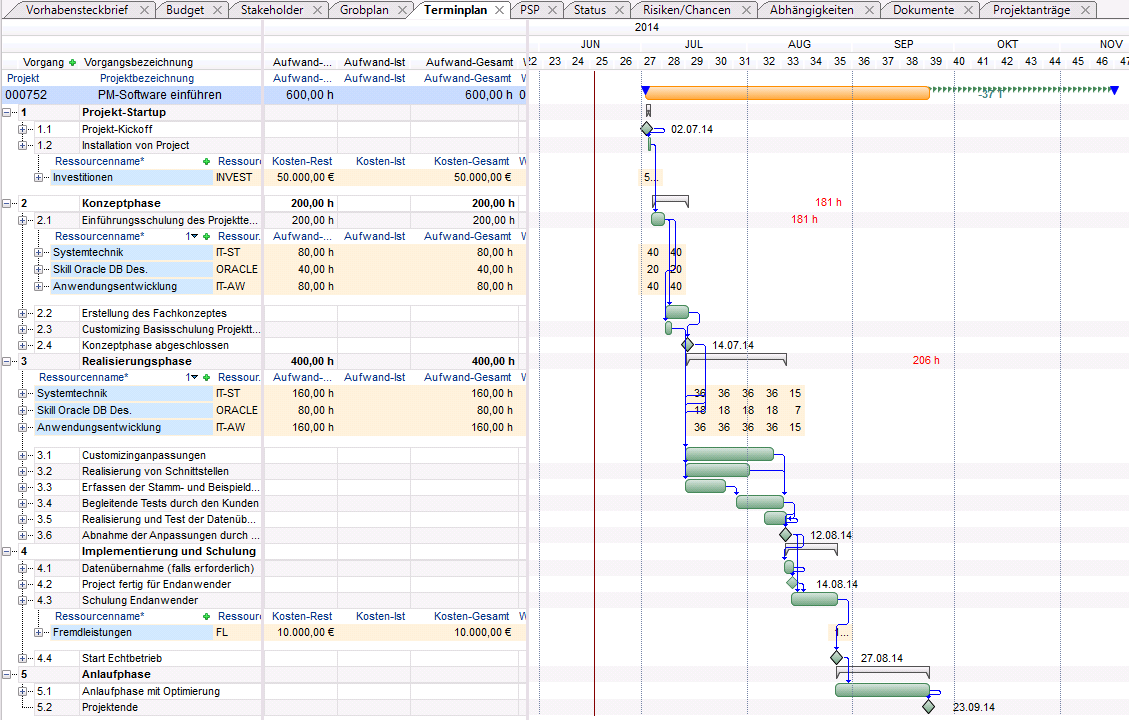Viewport: 1129px width, 720px height.
Task: Click the Start Echtbetrieb milestone diamond 27.08.14
Action: (x=837, y=658)
